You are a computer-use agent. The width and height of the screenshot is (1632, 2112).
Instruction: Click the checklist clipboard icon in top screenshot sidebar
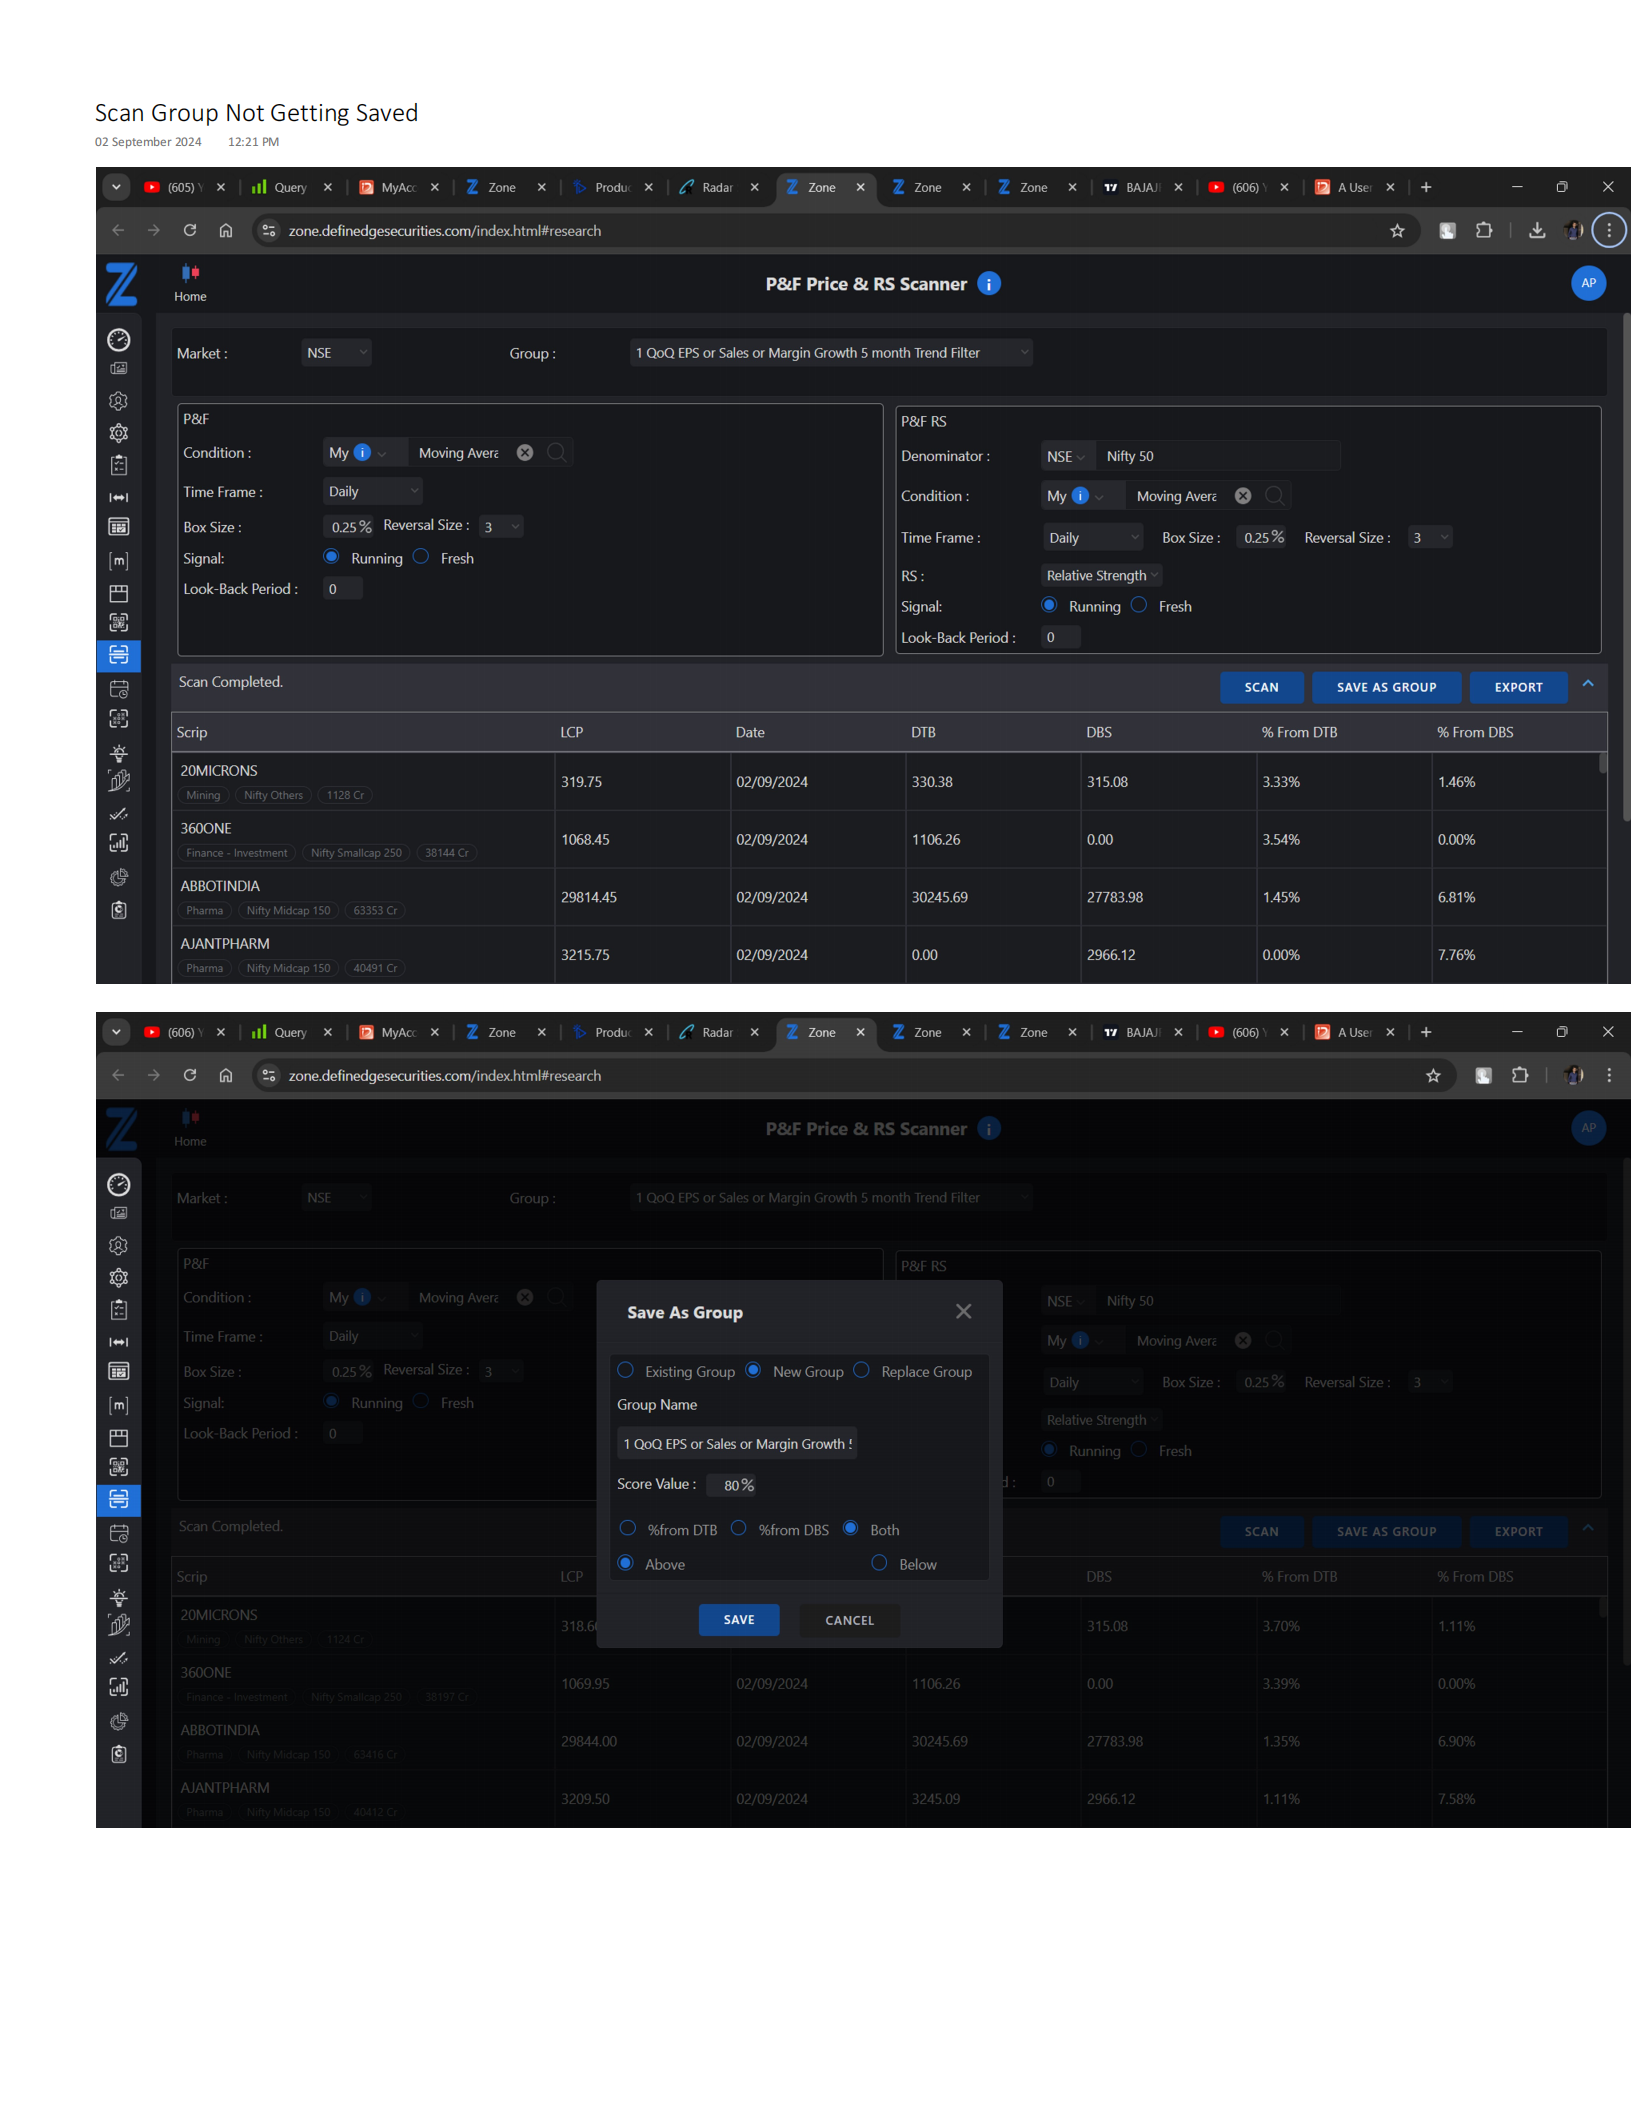coord(119,465)
